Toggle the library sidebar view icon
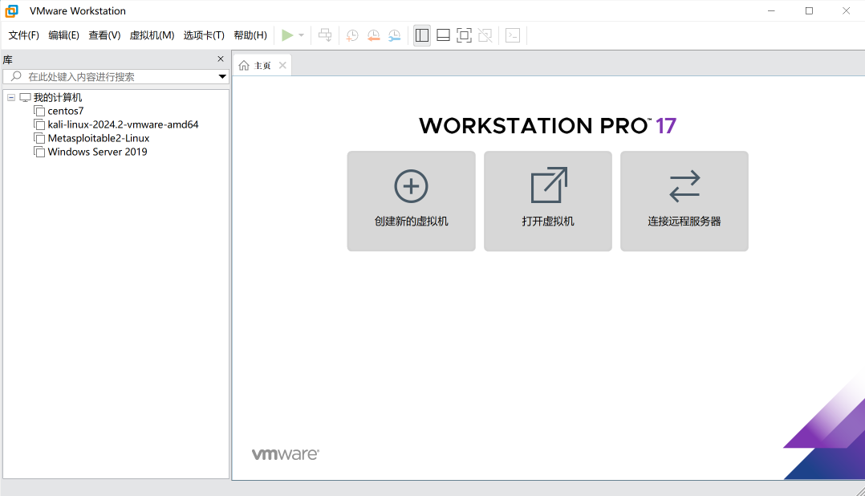The image size is (865, 496). coord(422,35)
